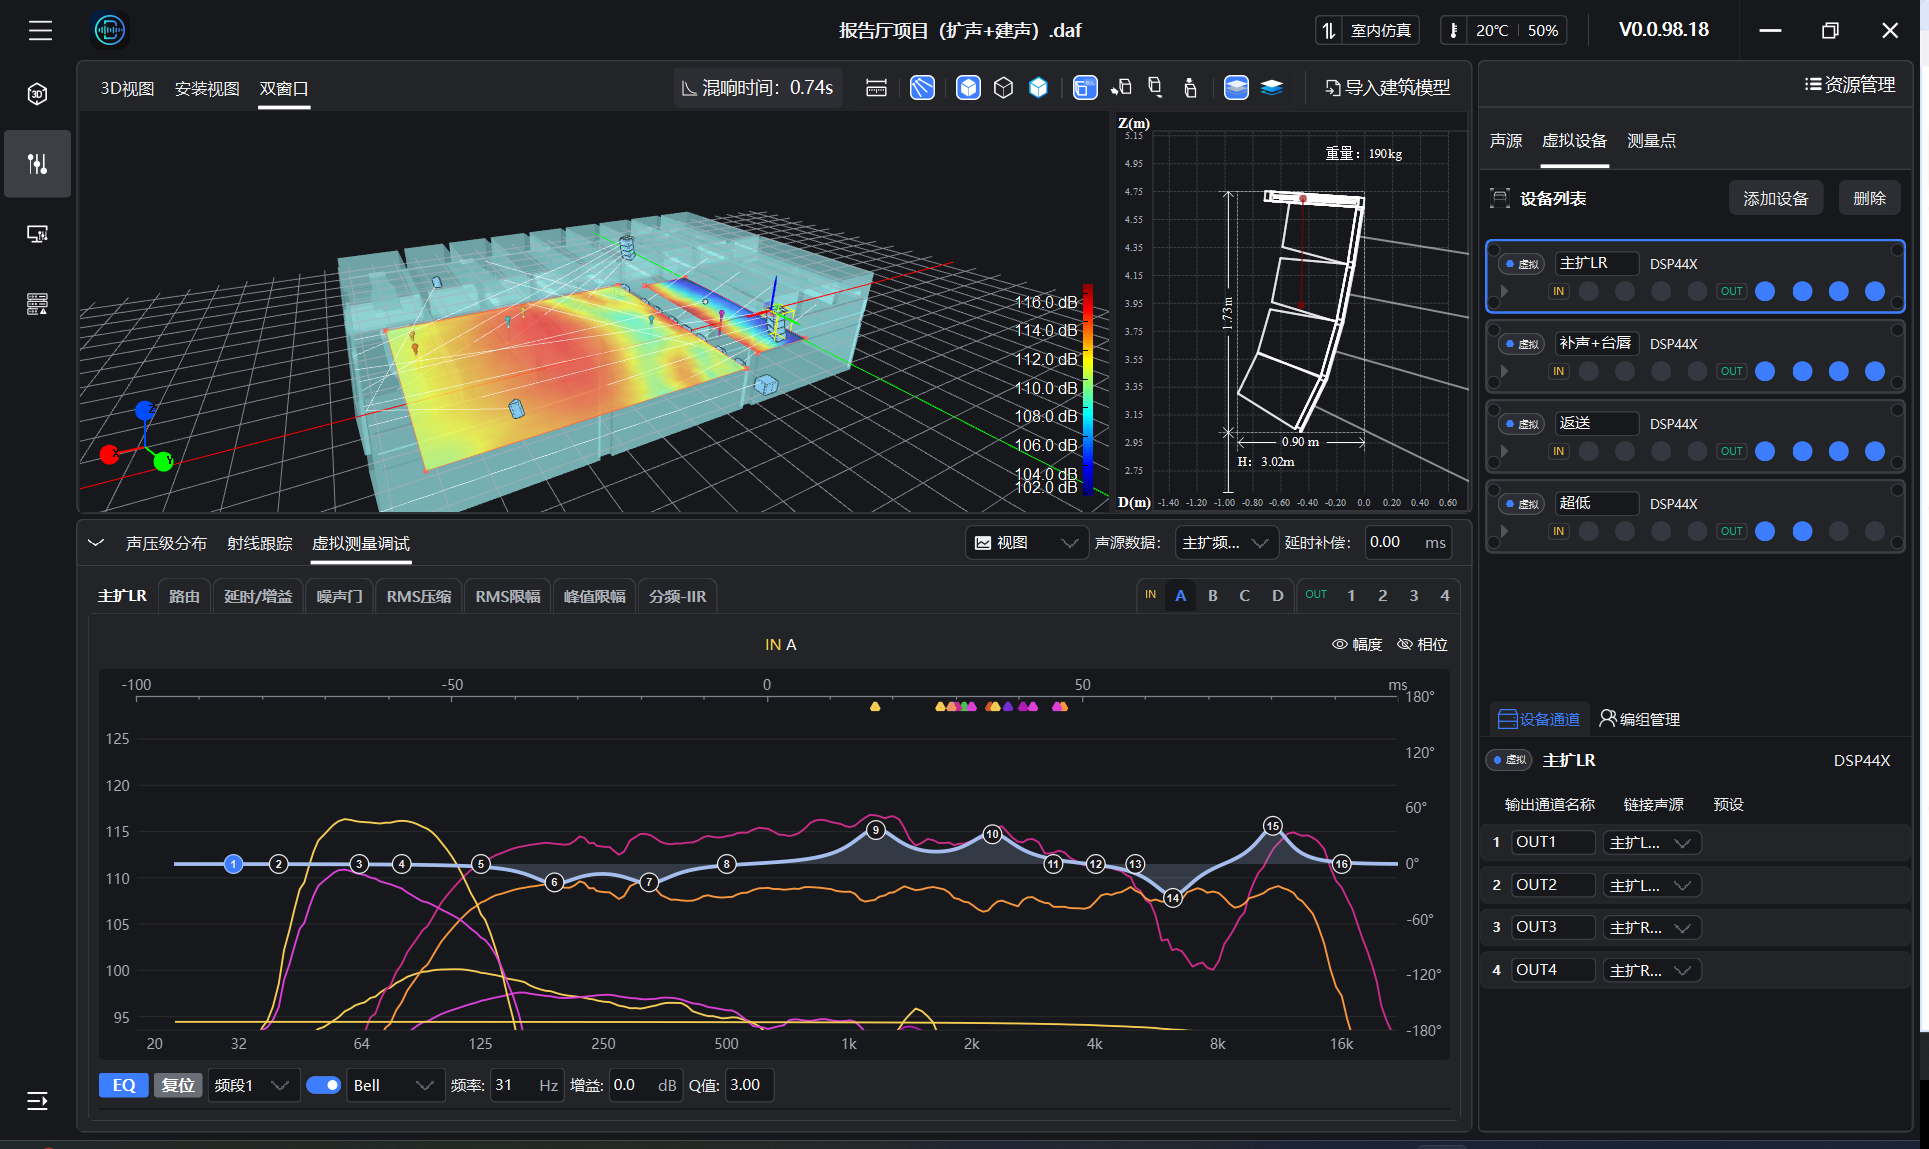Click the 导入建筑模型 button
The width and height of the screenshot is (1929, 1149).
point(1387,88)
